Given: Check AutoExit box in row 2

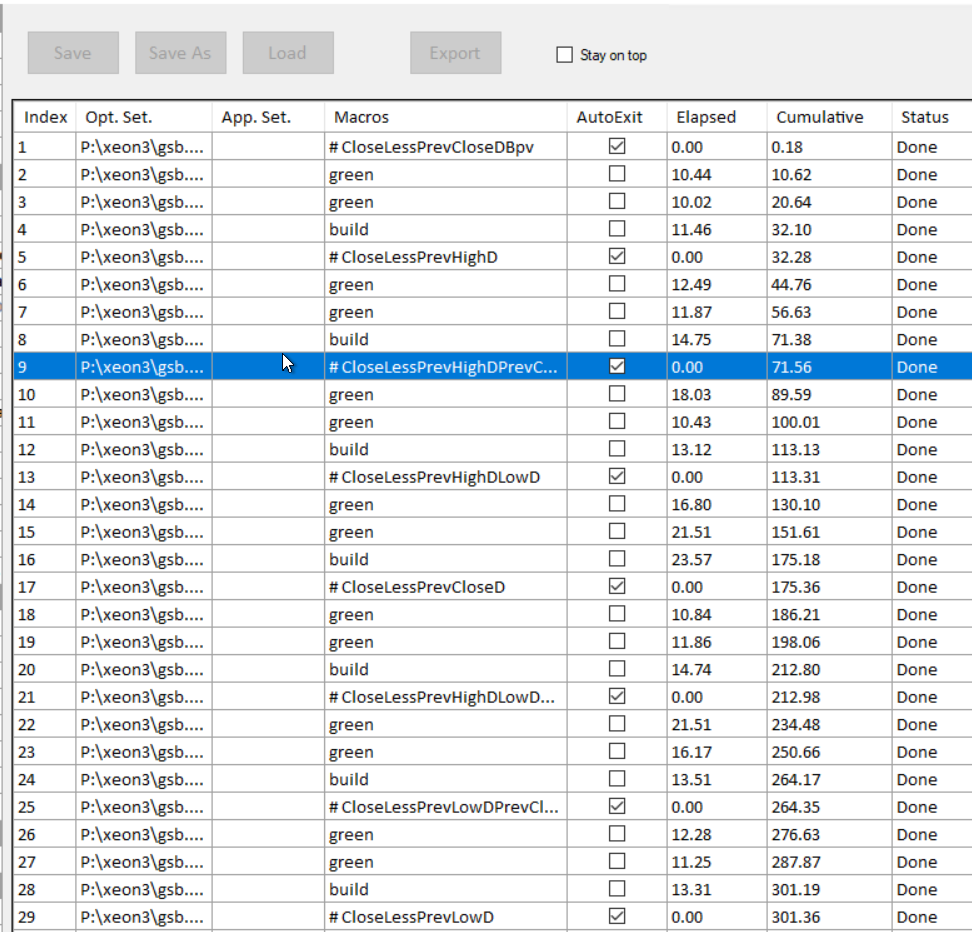Looking at the screenshot, I should pos(617,174).
